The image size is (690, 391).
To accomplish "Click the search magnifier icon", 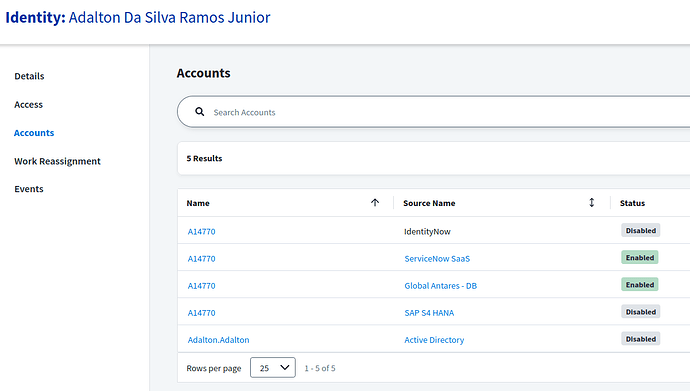I will 199,112.
